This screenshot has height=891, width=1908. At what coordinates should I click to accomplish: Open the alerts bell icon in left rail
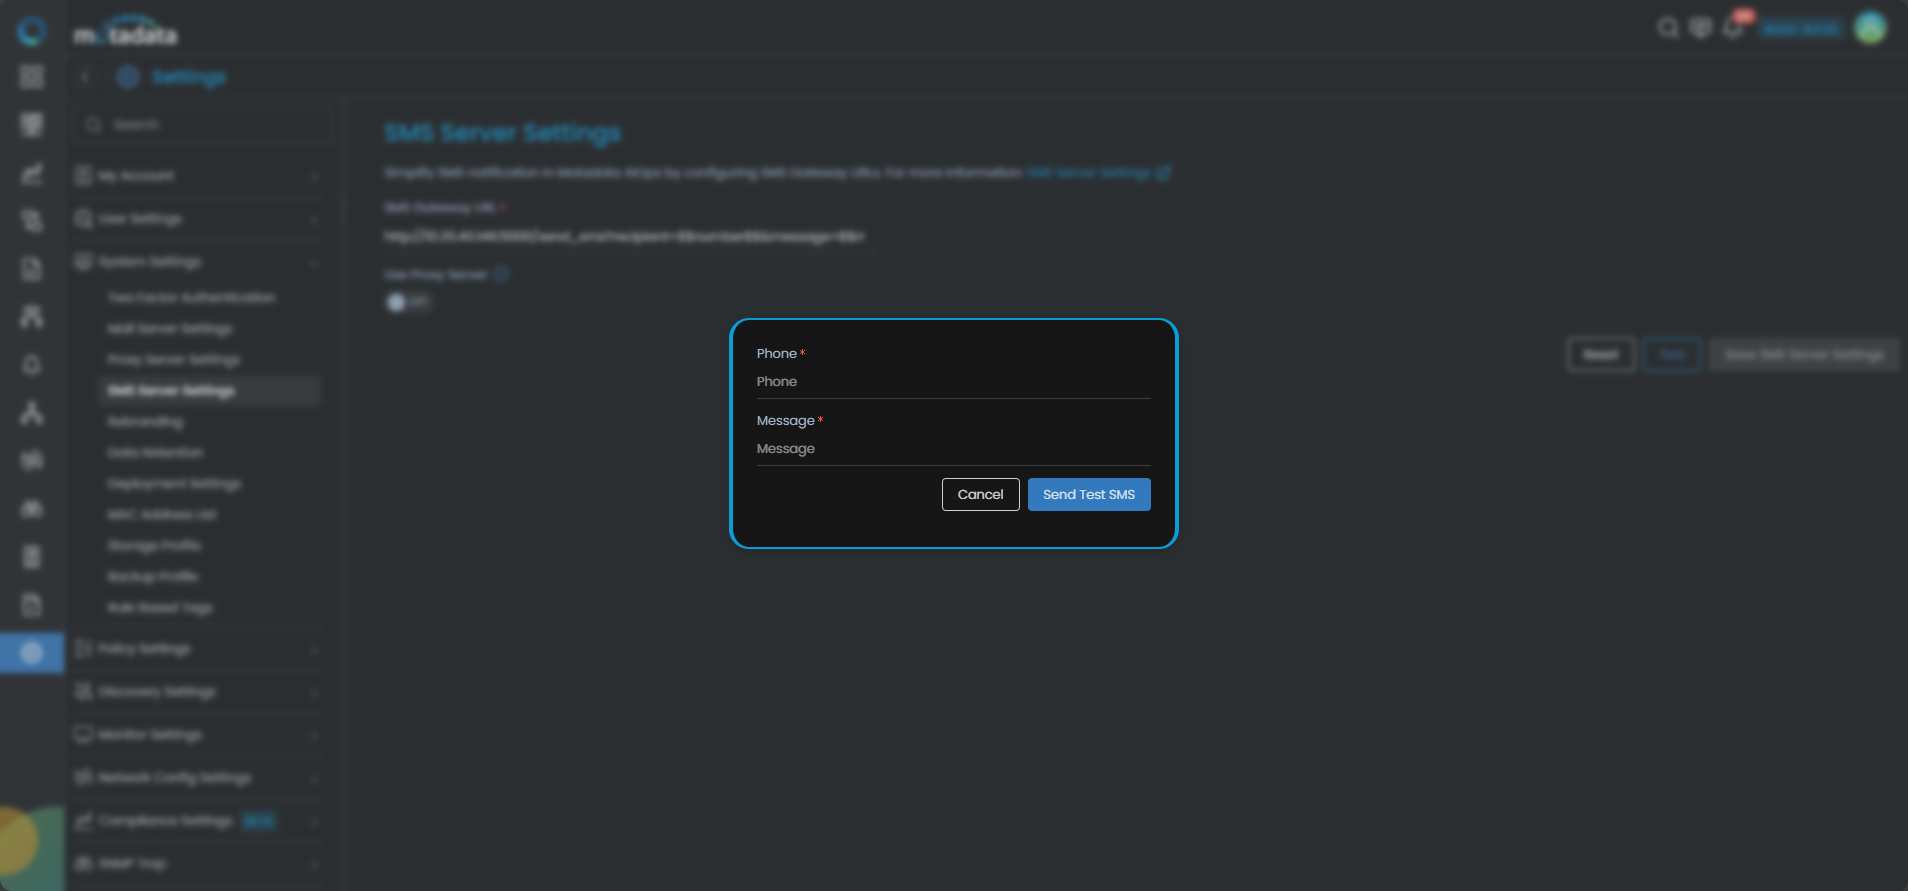coord(32,365)
